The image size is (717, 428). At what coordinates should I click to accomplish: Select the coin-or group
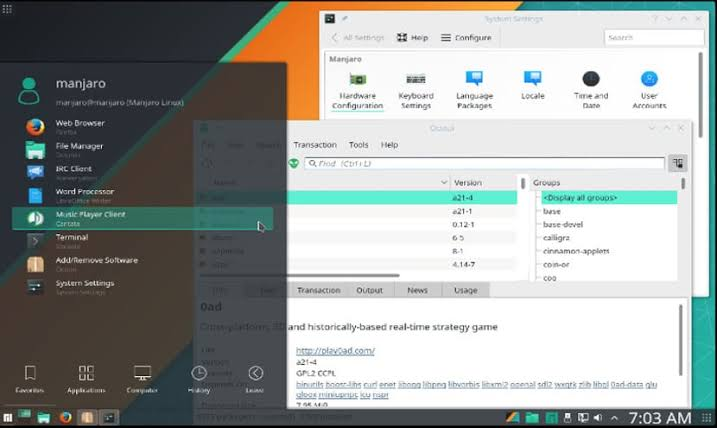[x=556, y=264]
